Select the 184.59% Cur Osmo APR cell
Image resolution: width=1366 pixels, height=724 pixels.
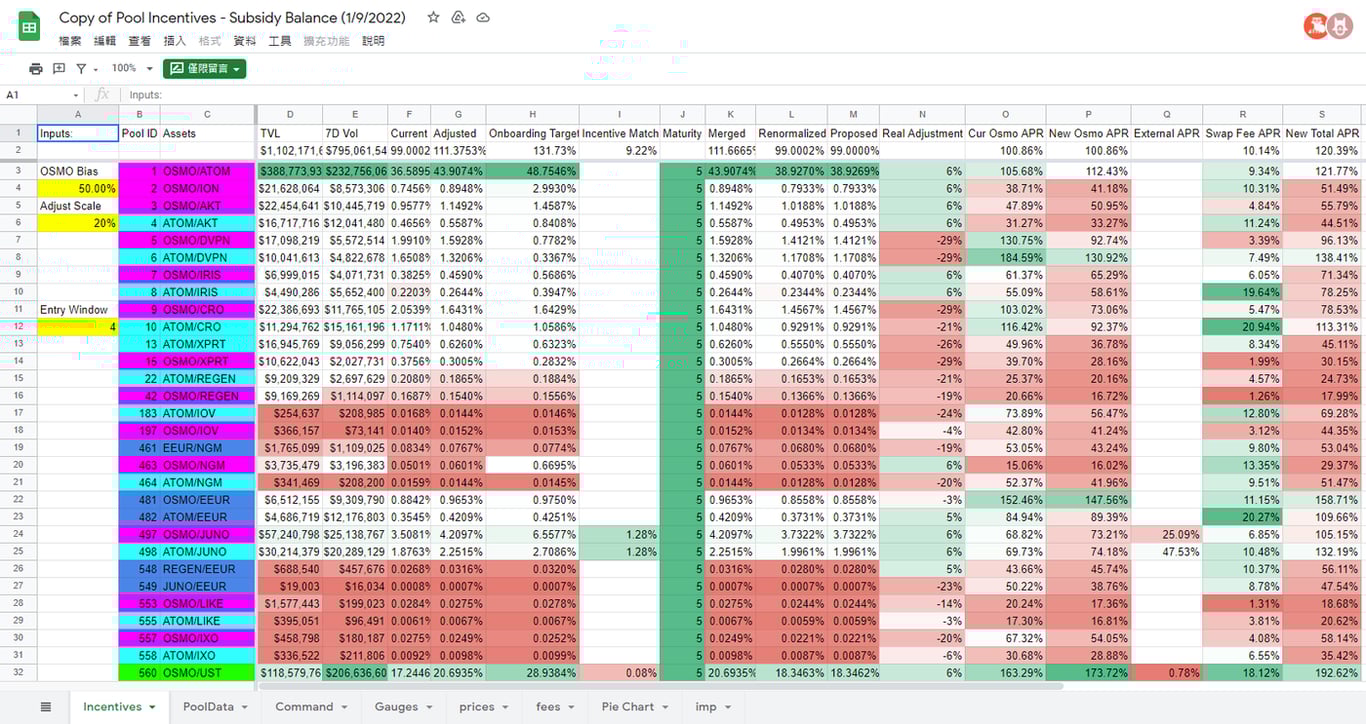coord(1006,257)
